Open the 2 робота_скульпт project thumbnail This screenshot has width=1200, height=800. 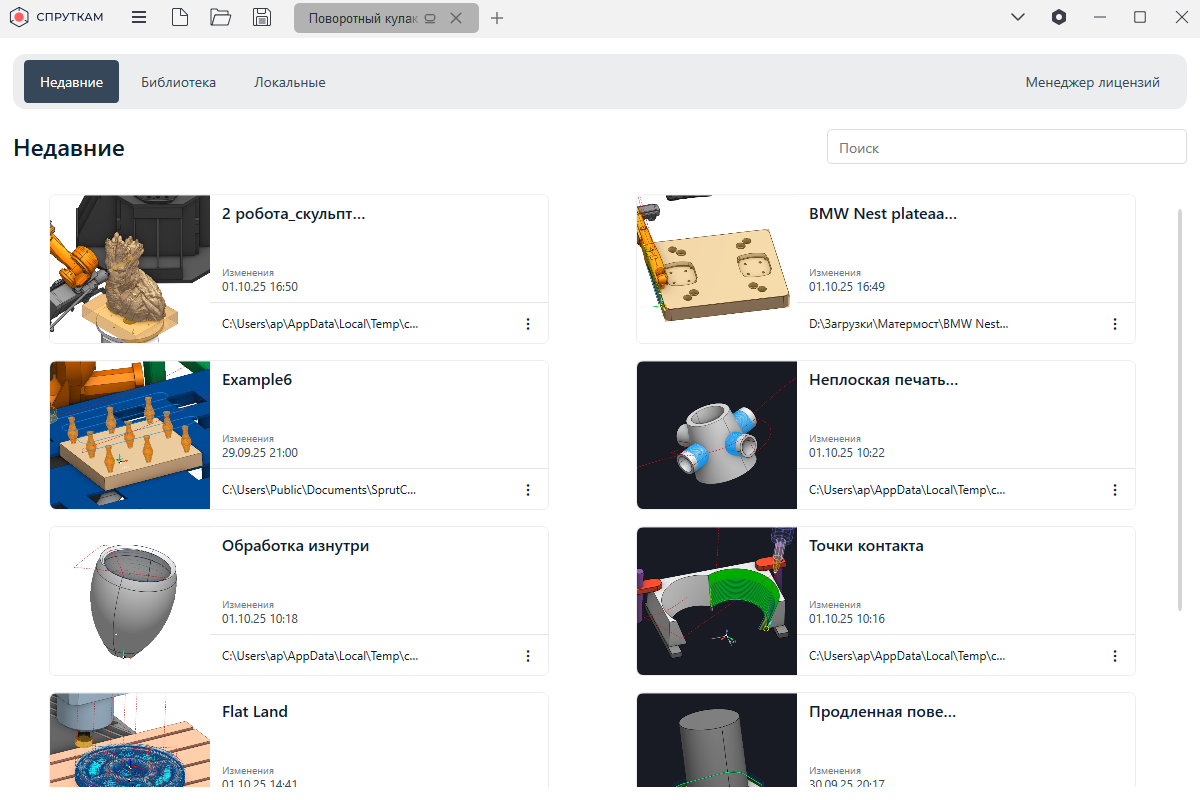pos(130,269)
